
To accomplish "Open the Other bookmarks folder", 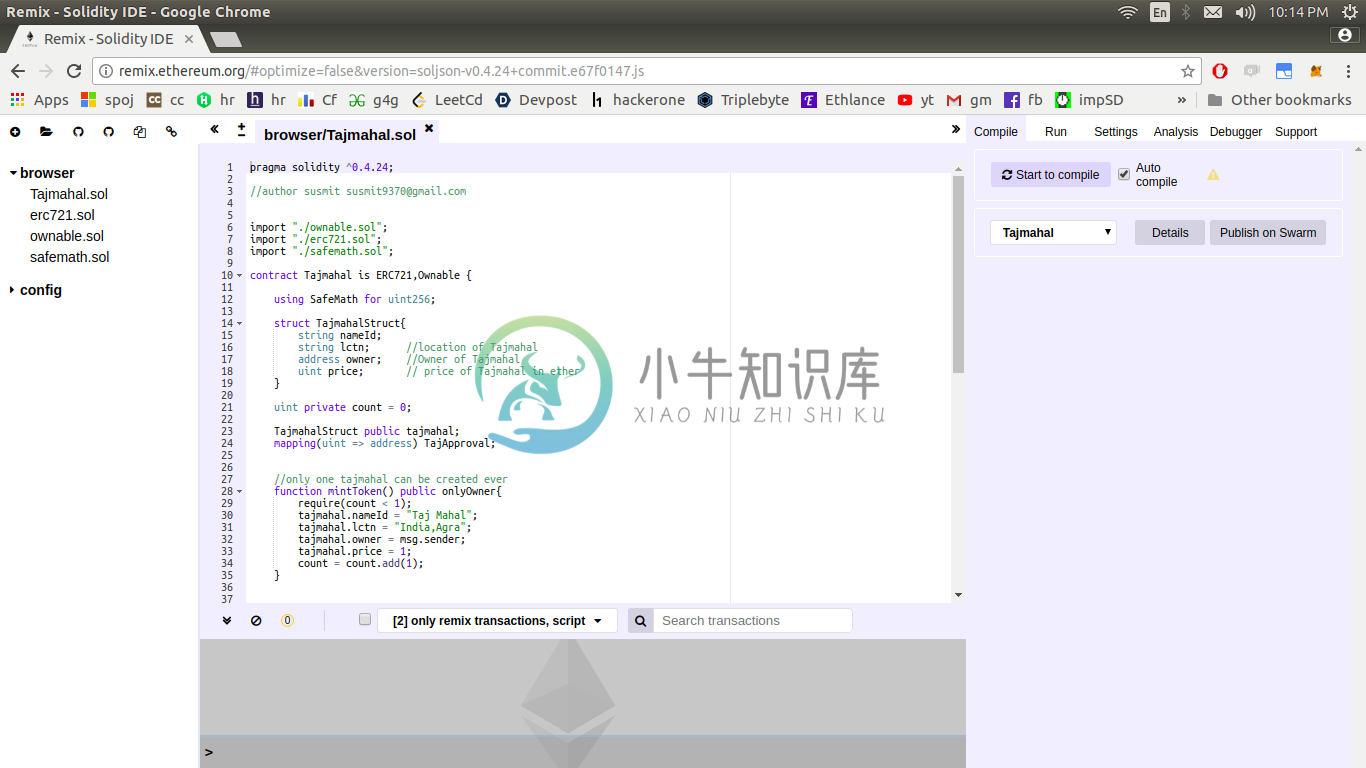I will point(1279,100).
